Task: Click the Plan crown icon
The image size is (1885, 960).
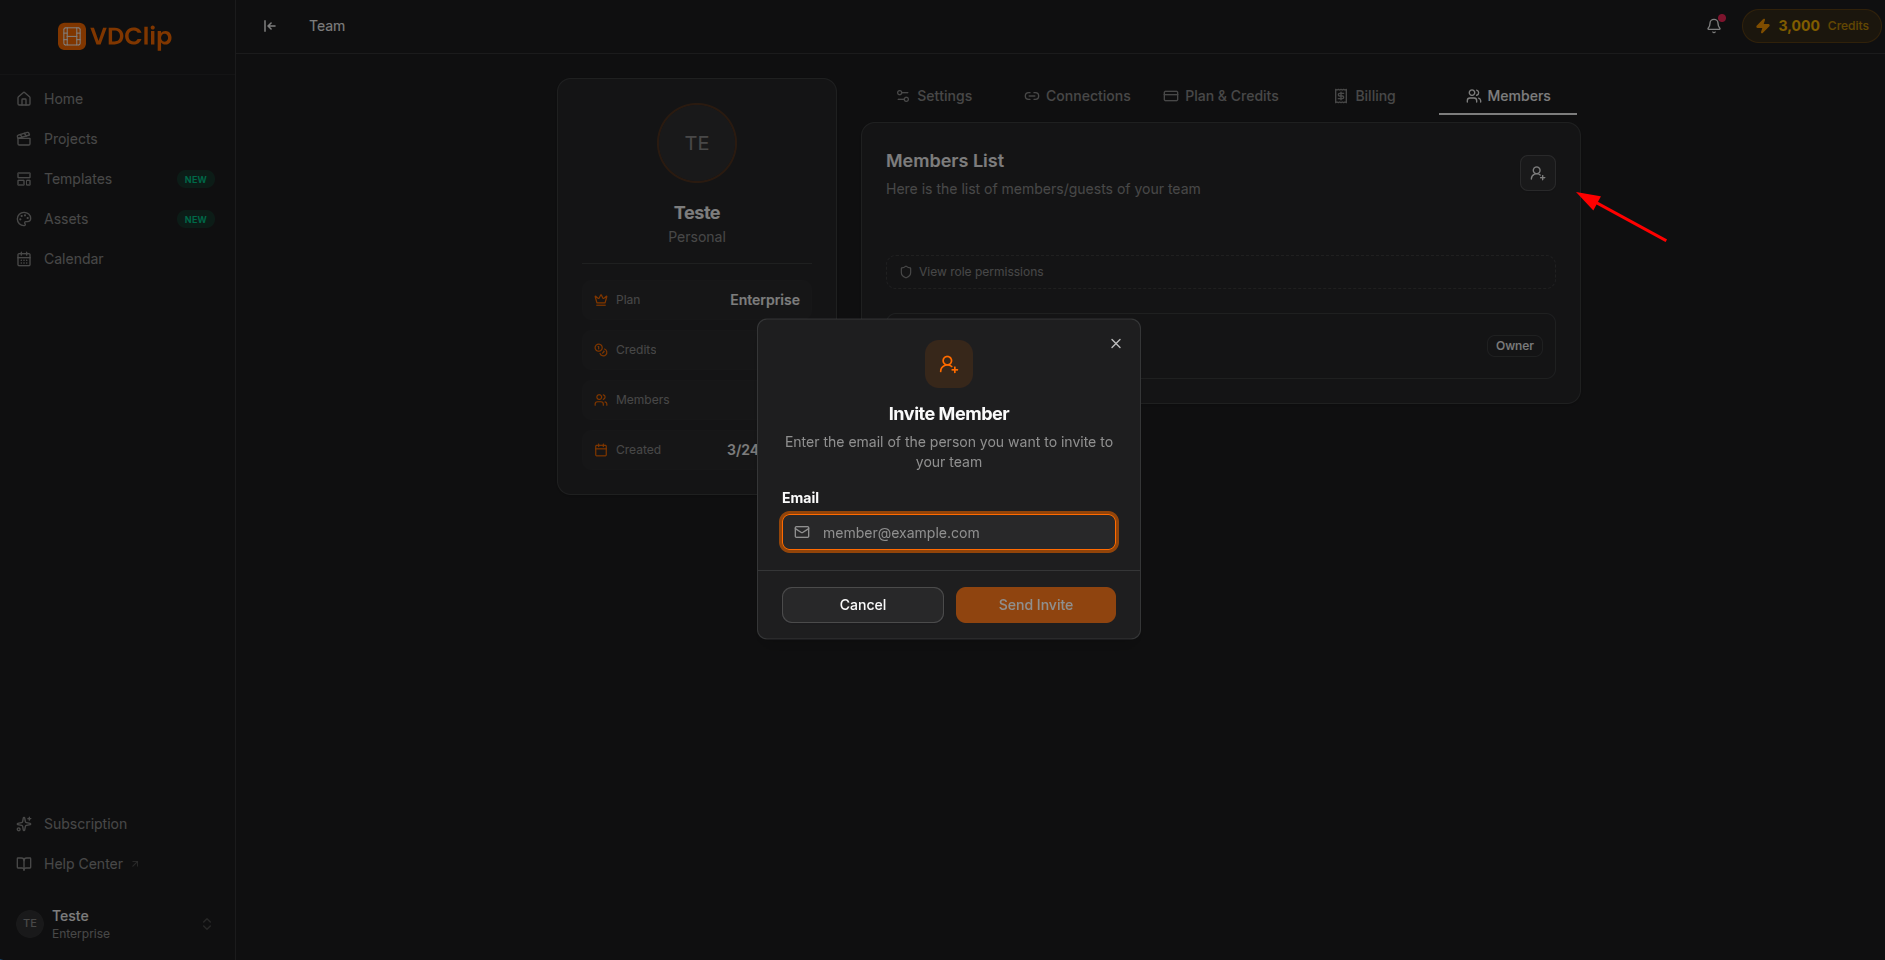Action: coord(601,300)
